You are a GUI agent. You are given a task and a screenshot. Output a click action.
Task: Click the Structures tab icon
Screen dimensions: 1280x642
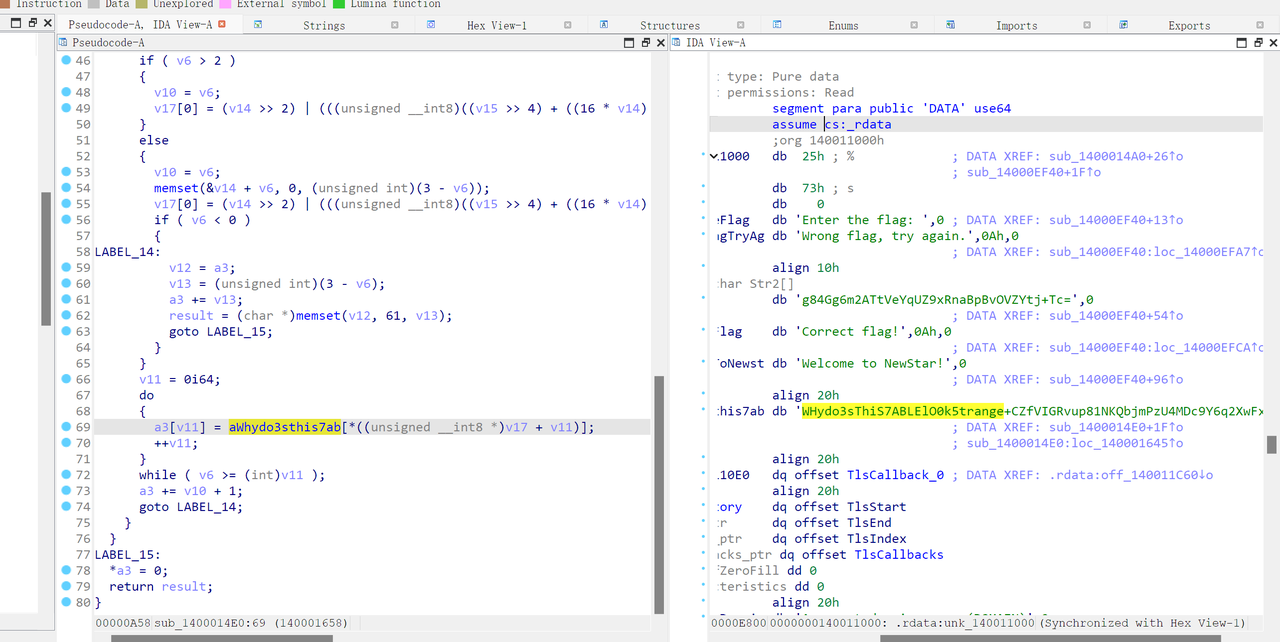604,25
